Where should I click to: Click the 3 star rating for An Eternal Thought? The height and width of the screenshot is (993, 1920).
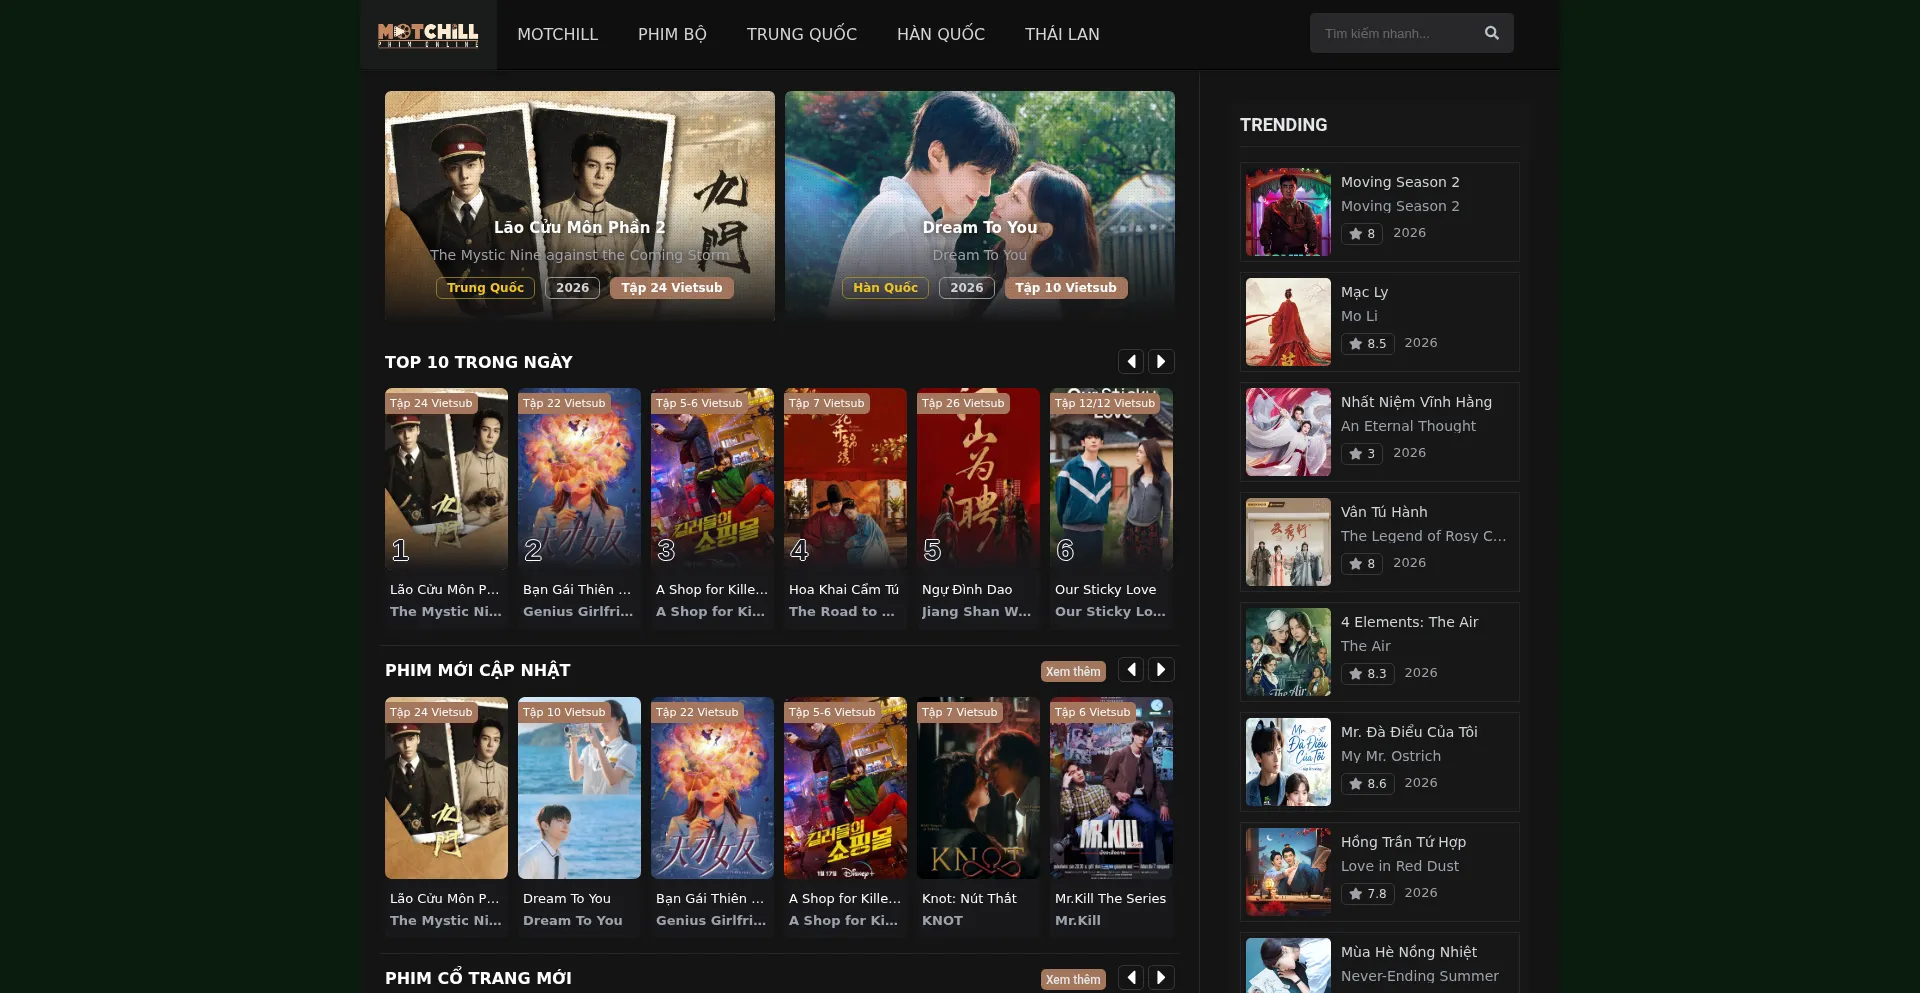[1362, 454]
